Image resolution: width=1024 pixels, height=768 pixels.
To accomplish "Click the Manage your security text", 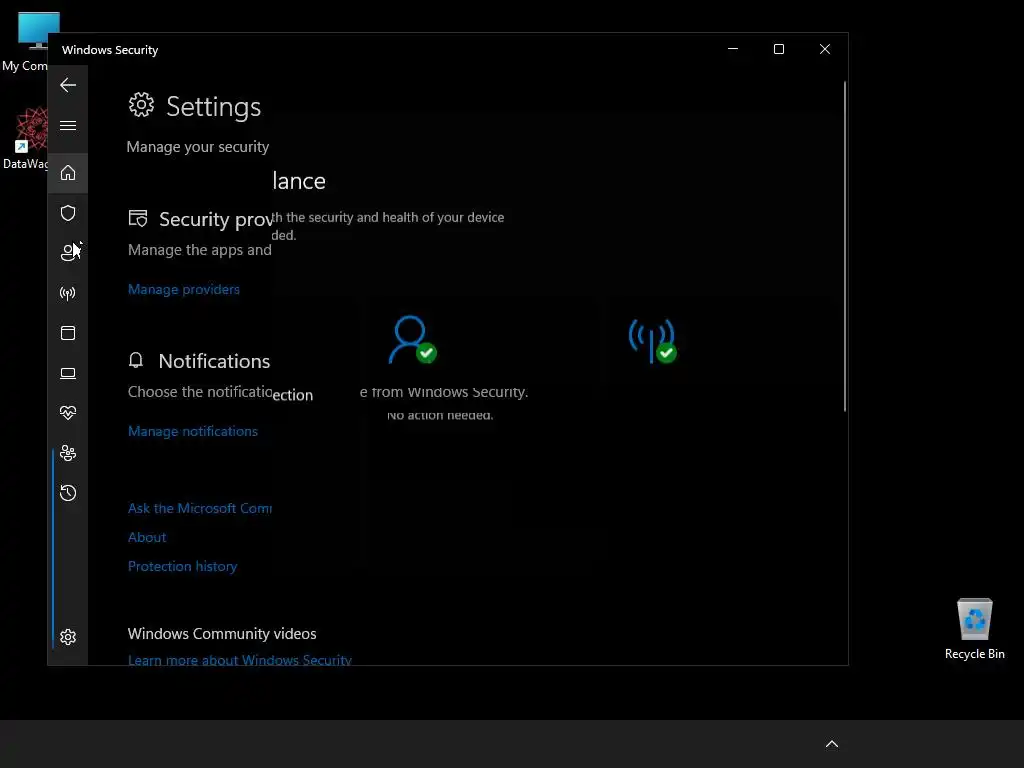I will point(198,147).
